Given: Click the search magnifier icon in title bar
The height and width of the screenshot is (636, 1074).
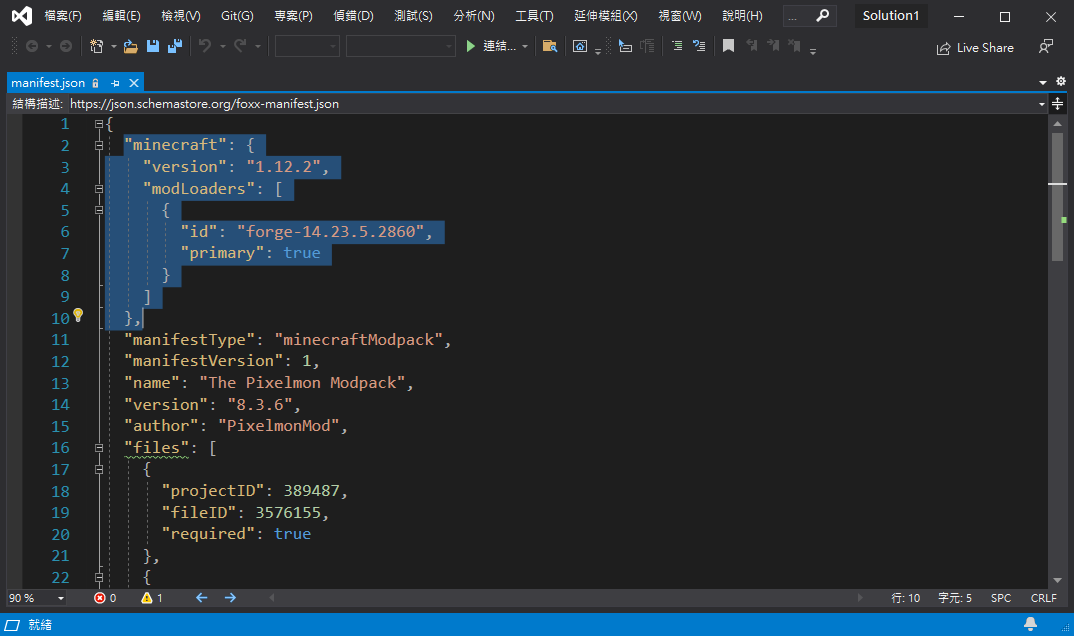Looking at the screenshot, I should (823, 15).
